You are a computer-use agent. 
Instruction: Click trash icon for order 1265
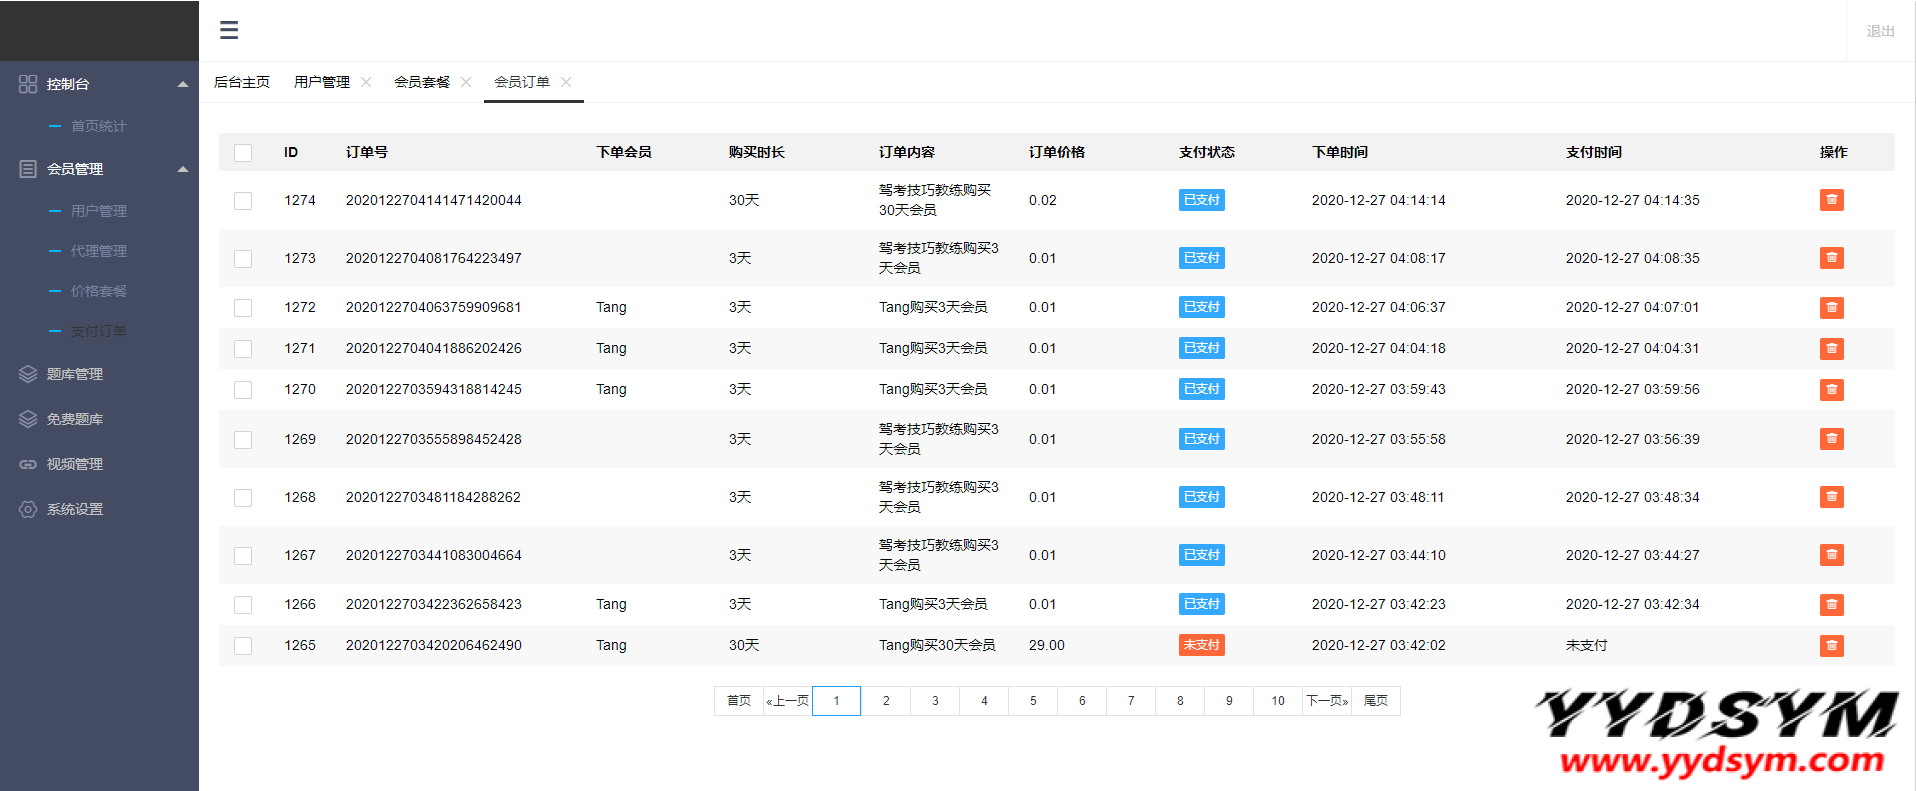point(1831,646)
